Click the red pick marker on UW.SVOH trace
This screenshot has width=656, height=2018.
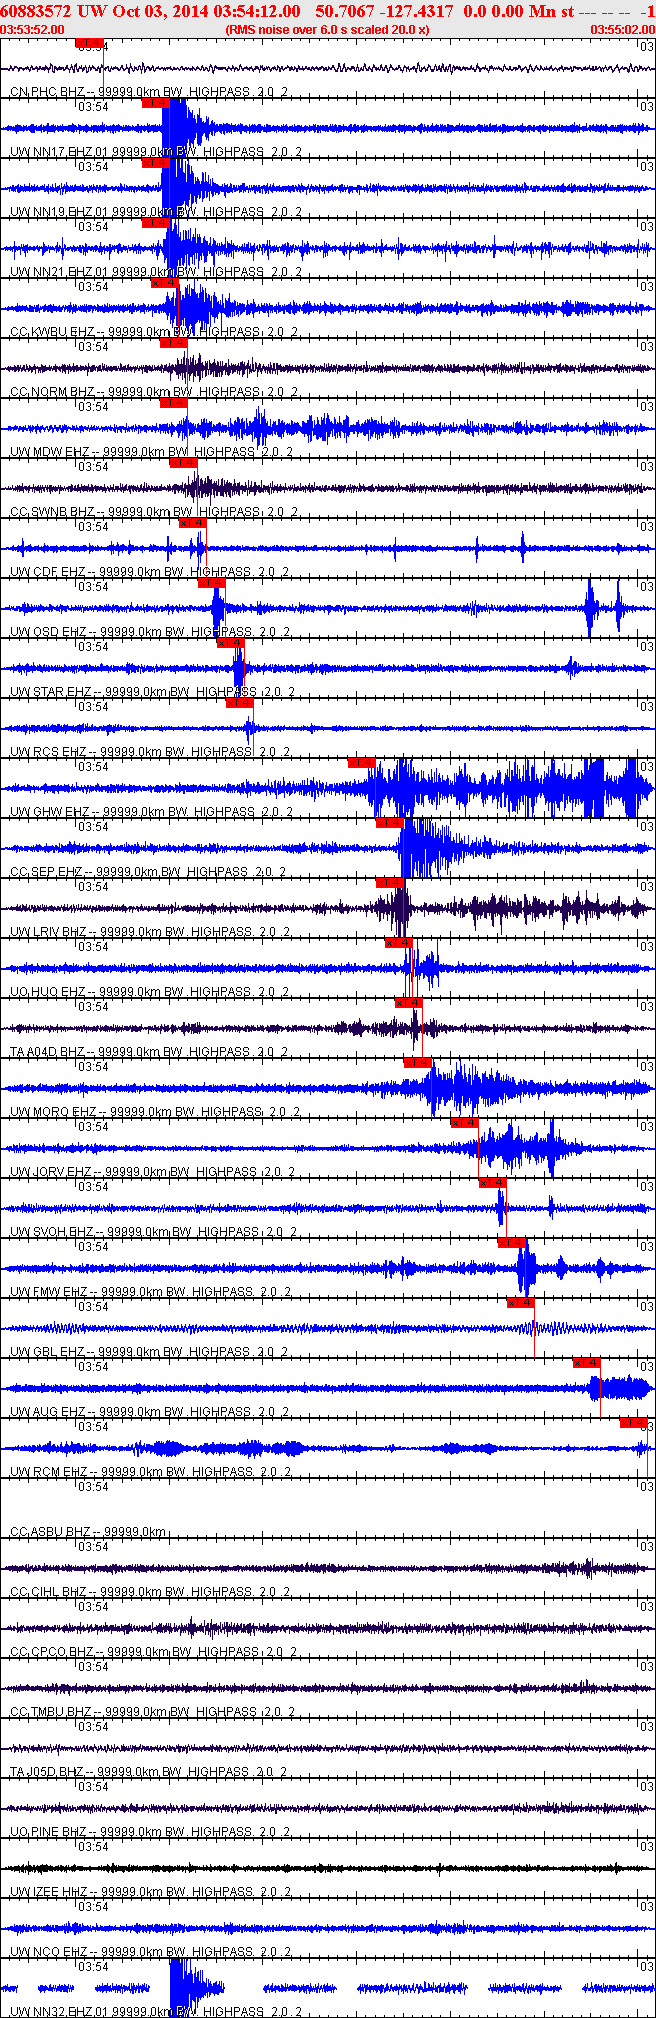click(493, 1183)
